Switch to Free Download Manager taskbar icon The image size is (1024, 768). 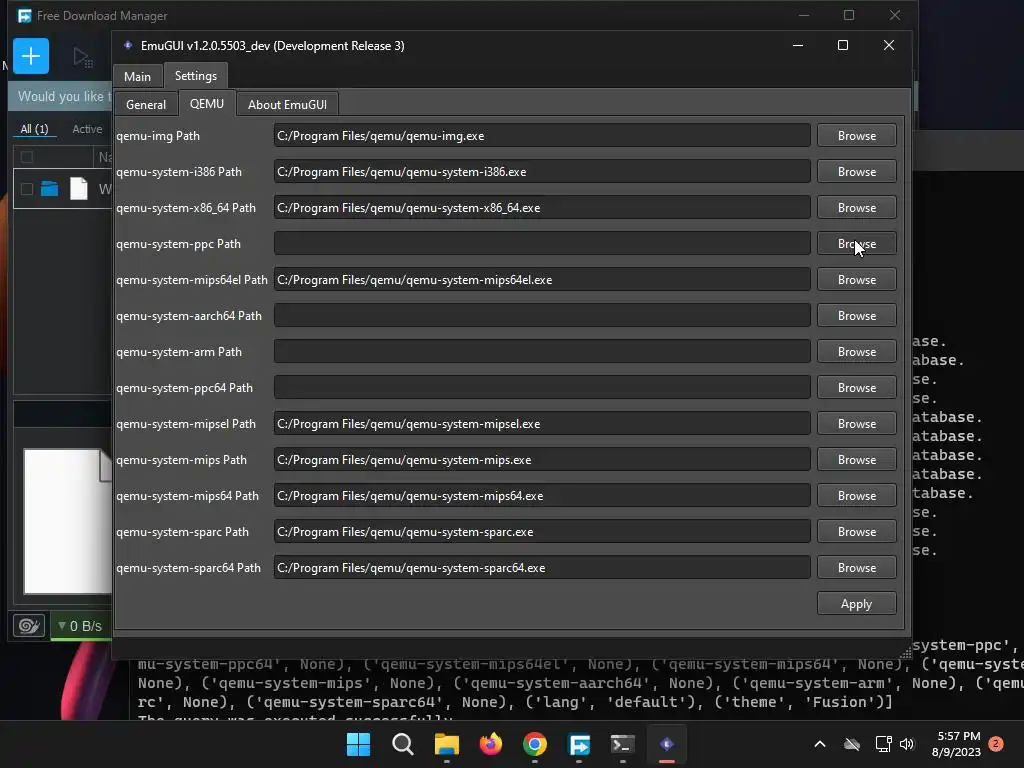coord(579,744)
